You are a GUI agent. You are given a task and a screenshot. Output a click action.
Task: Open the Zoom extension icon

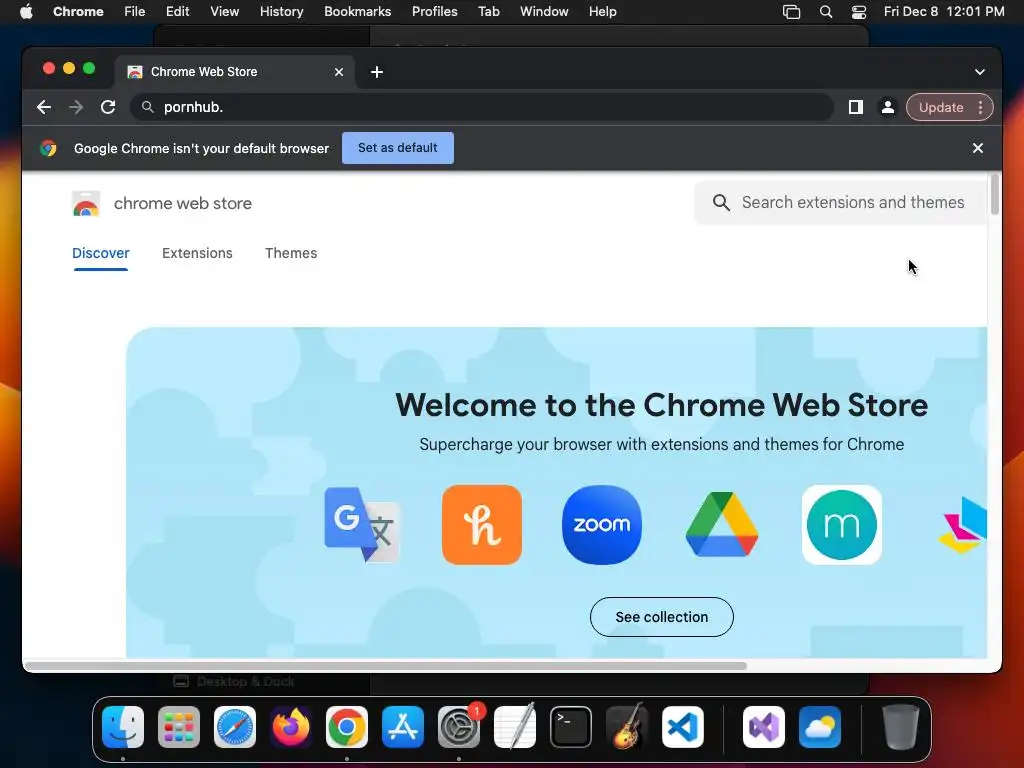(x=601, y=525)
